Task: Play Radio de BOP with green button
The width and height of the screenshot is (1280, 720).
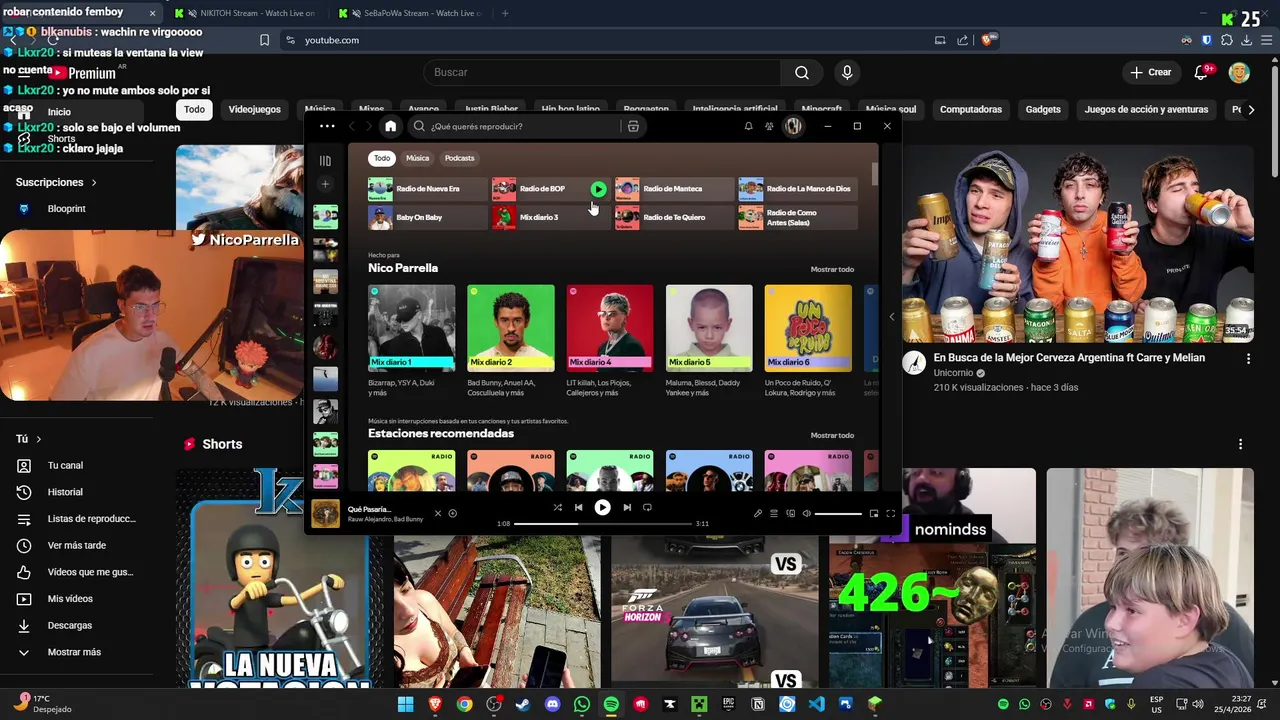Action: [598, 189]
